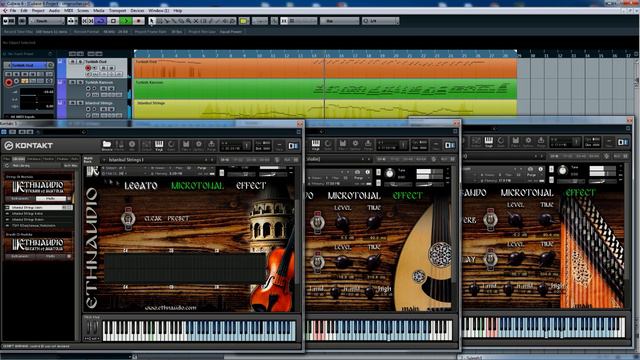Screen dimensions: 640x360
Task: Click the first Ethnaudio library banner
Action: tap(38, 187)
